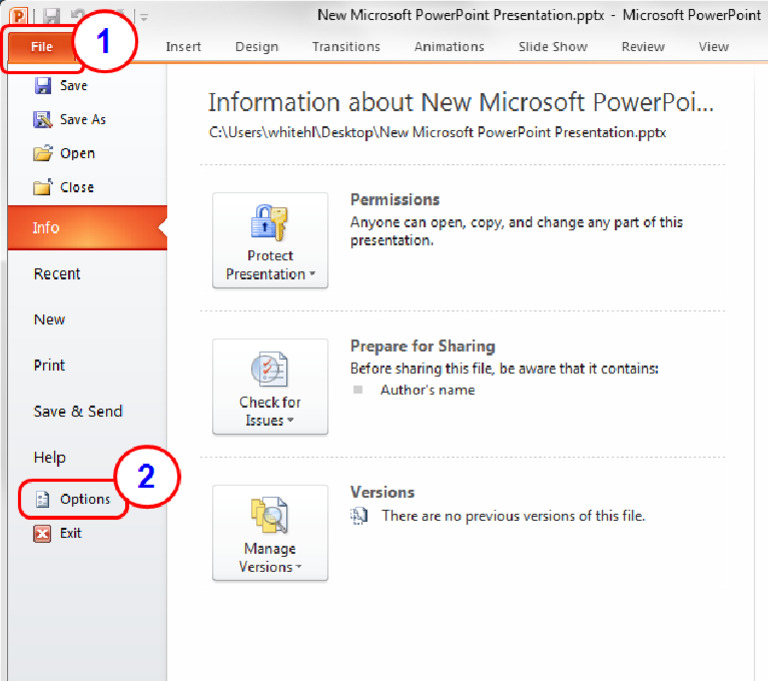Open the File tab
The height and width of the screenshot is (681, 768).
41,47
